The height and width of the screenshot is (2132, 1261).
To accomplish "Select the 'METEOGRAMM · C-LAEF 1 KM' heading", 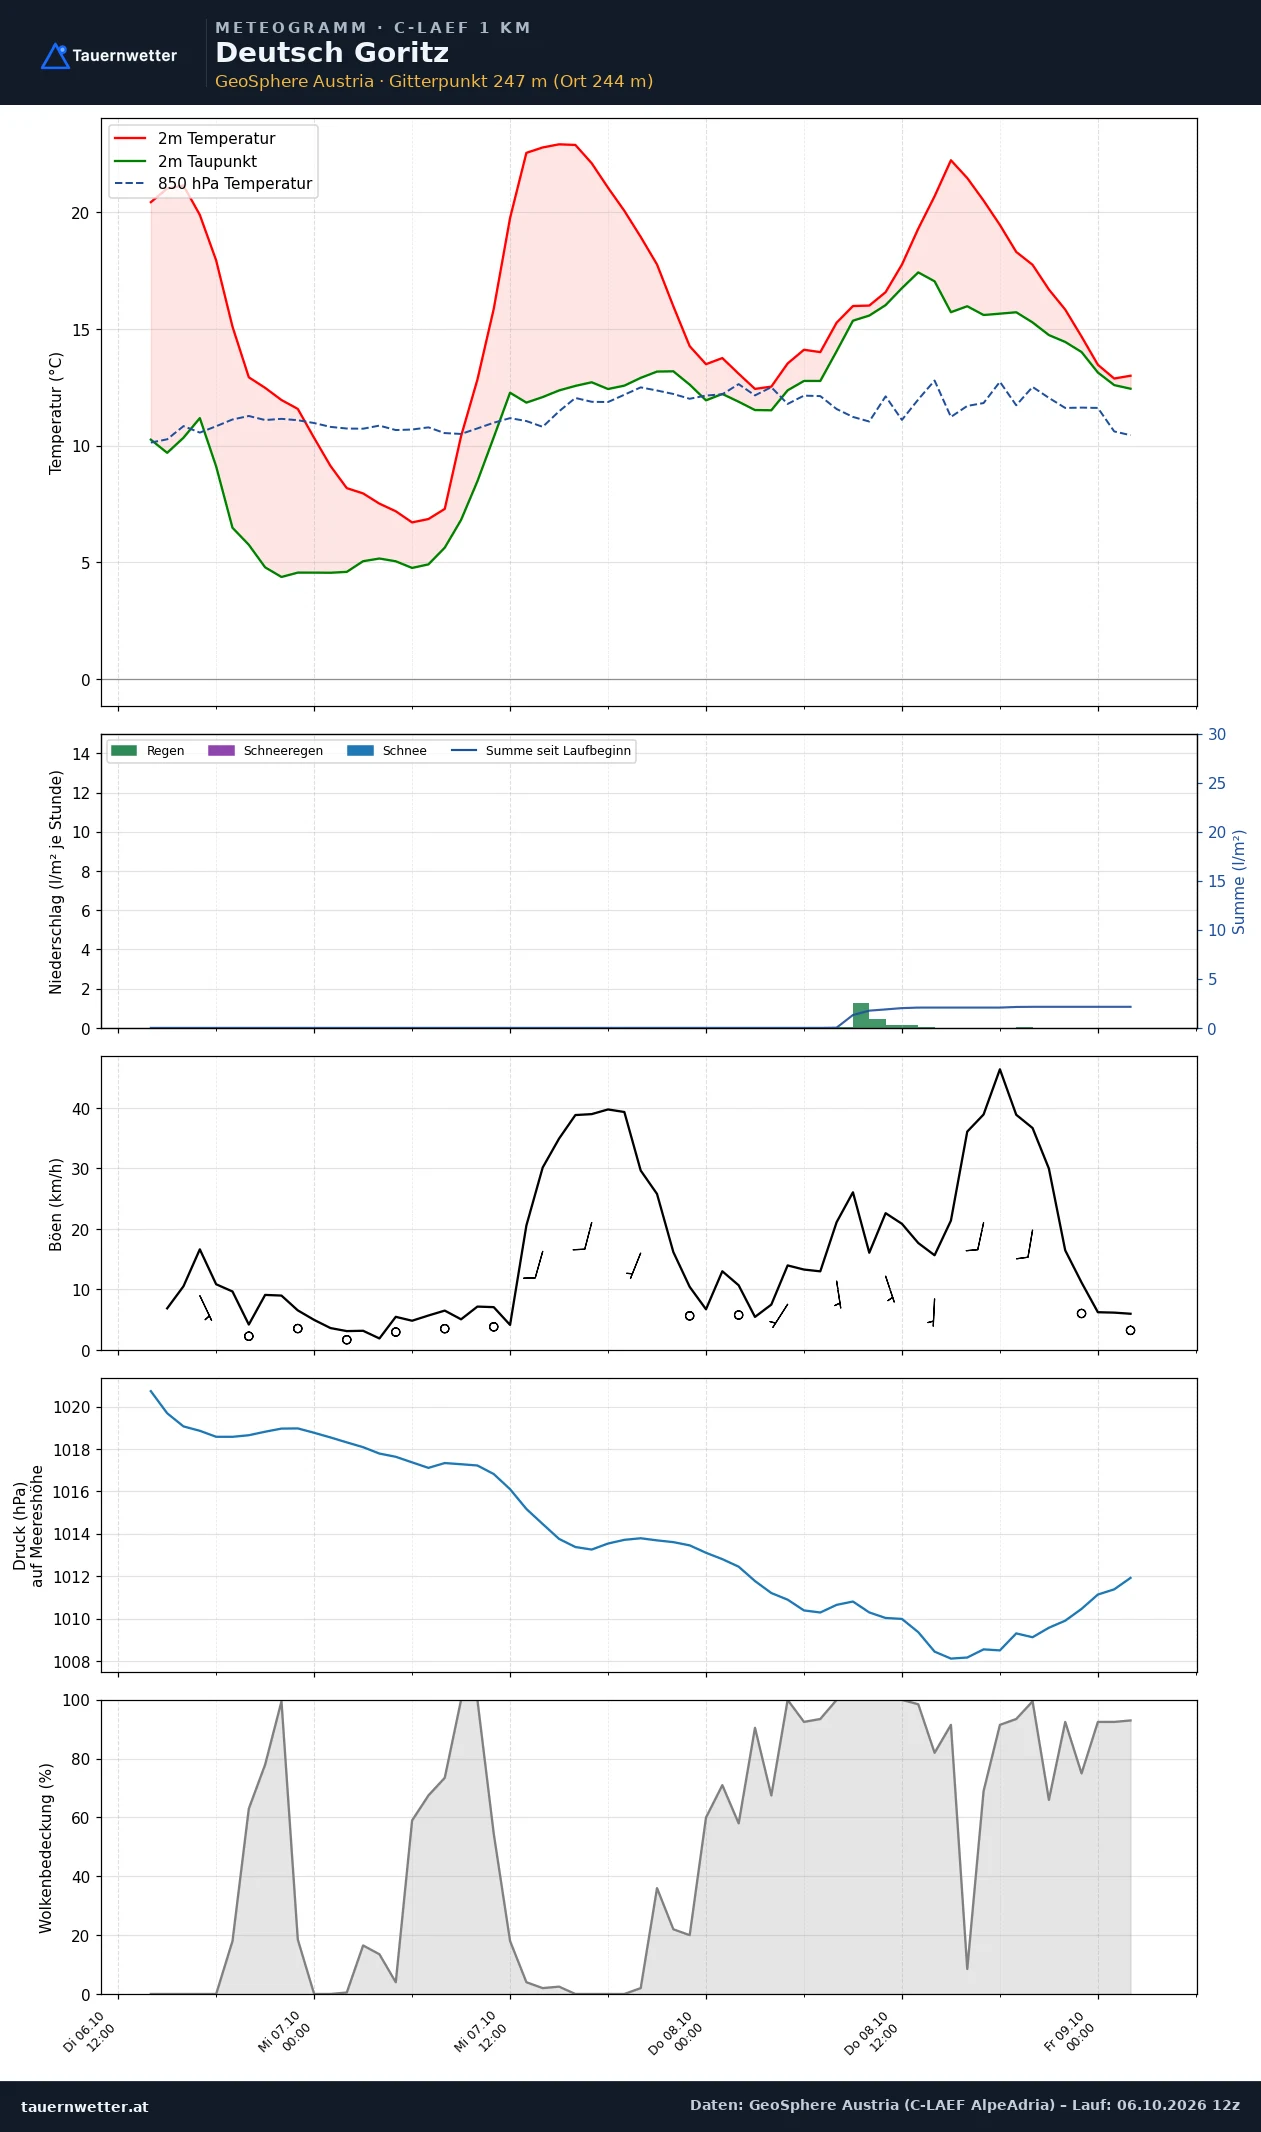I will coord(373,28).
